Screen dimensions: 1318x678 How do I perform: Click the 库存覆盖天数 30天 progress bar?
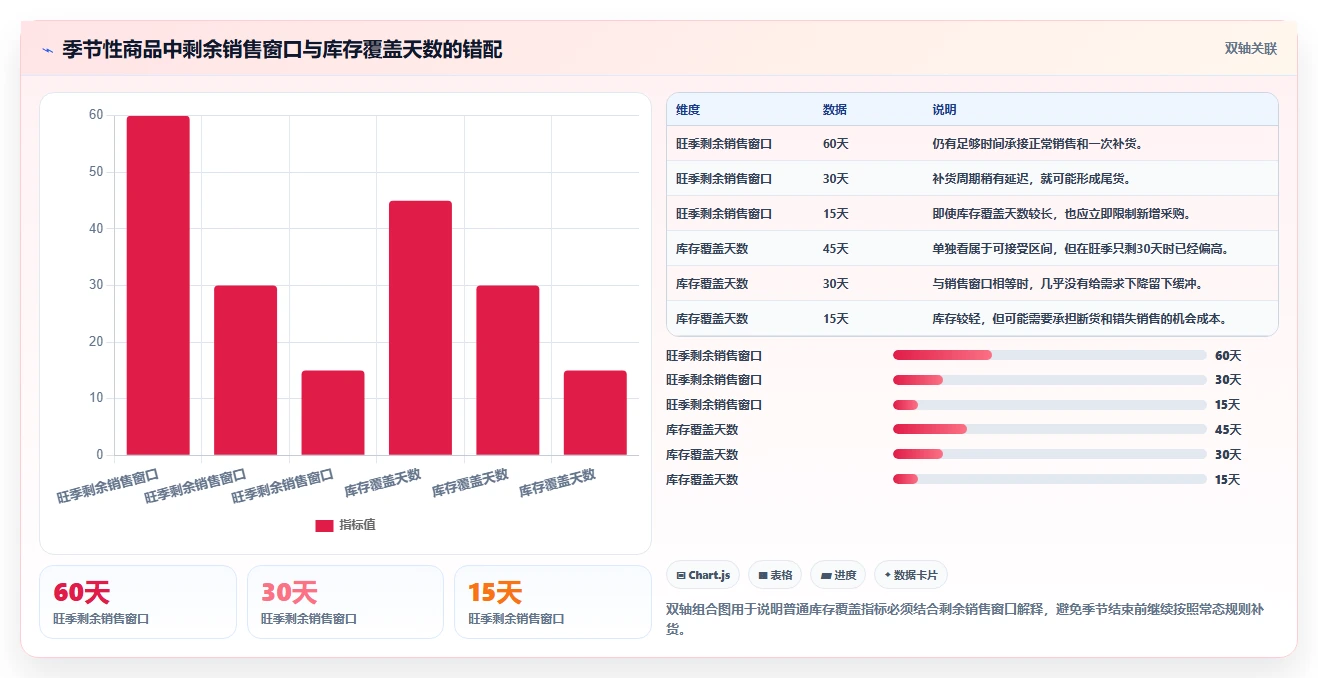(x=1050, y=455)
